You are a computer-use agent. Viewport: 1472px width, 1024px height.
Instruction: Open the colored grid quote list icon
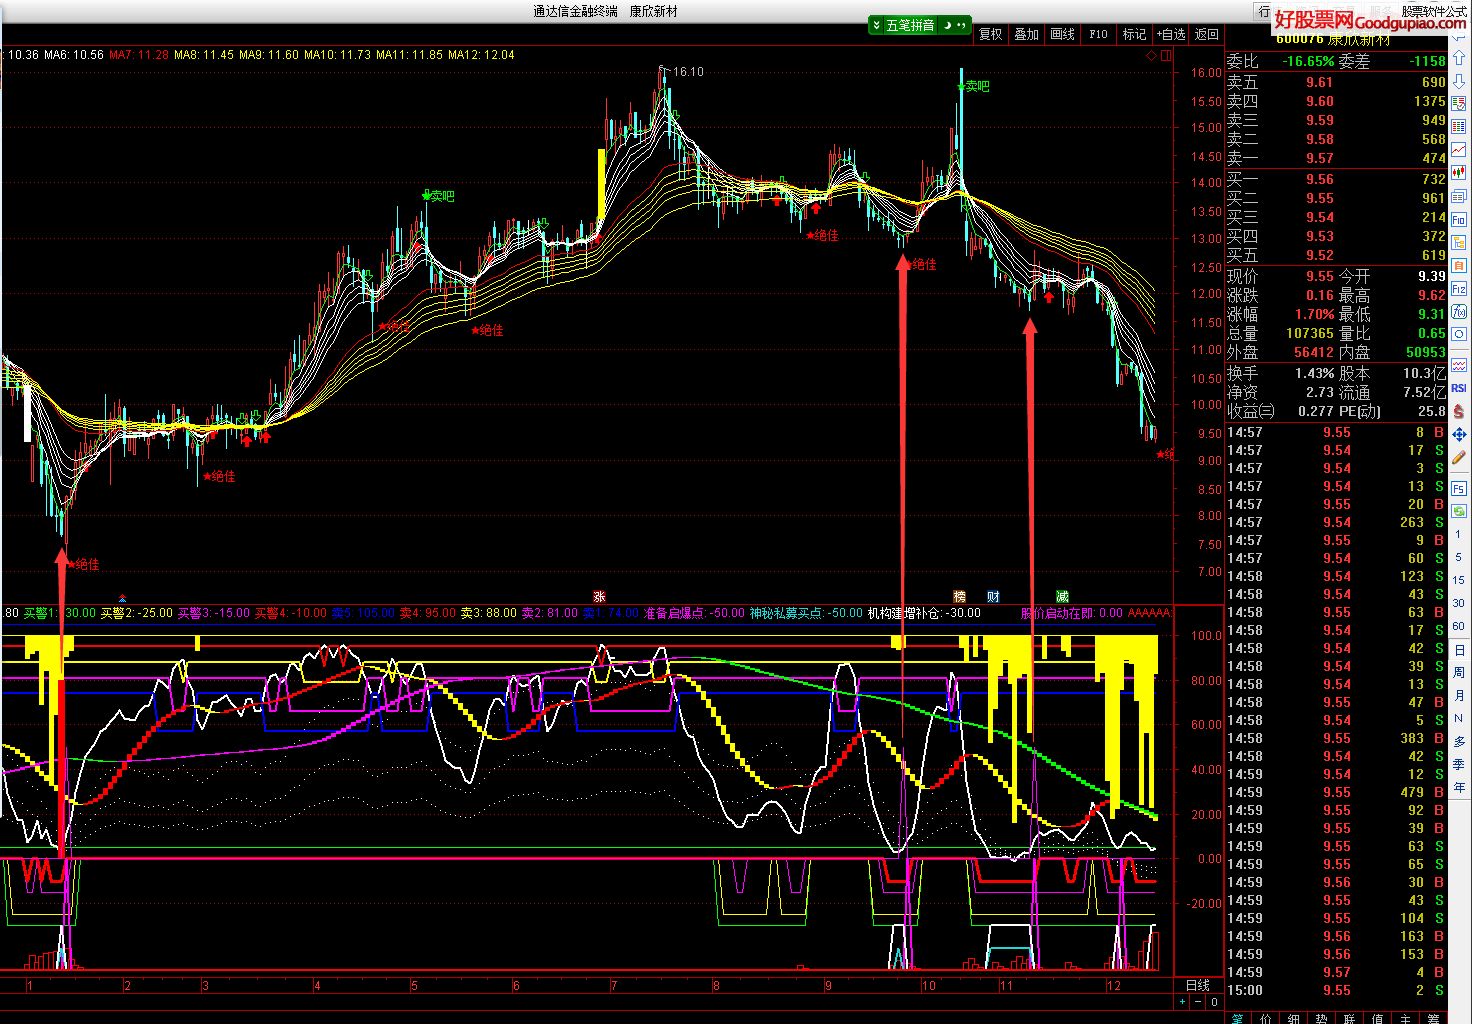point(1458,126)
